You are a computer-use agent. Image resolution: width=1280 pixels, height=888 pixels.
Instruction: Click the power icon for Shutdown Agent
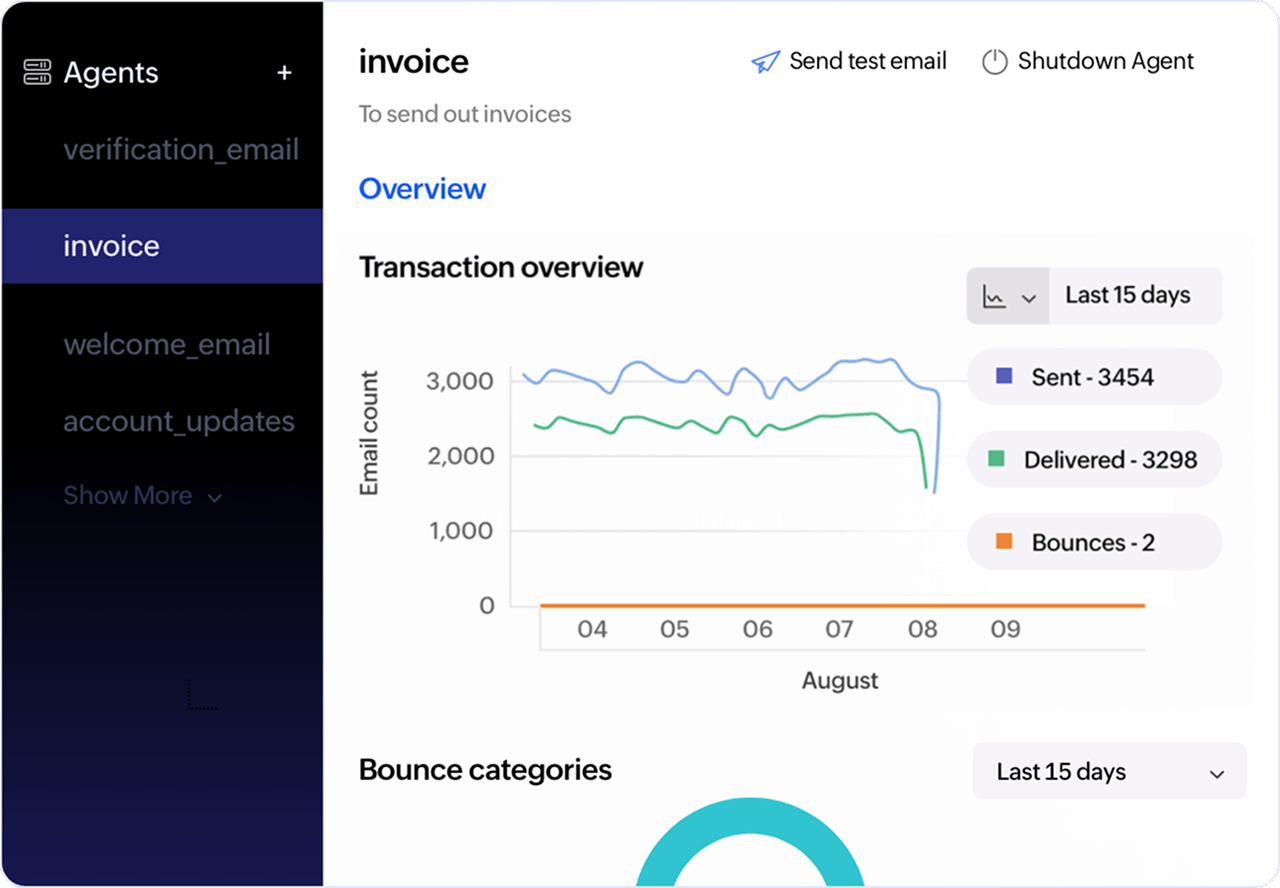[994, 62]
